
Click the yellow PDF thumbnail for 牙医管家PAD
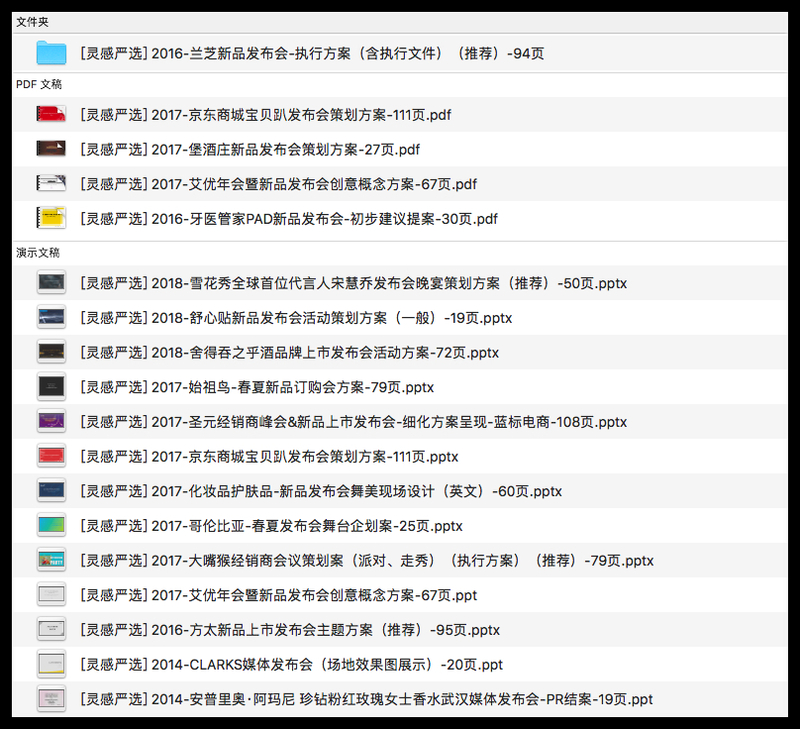tap(51, 218)
